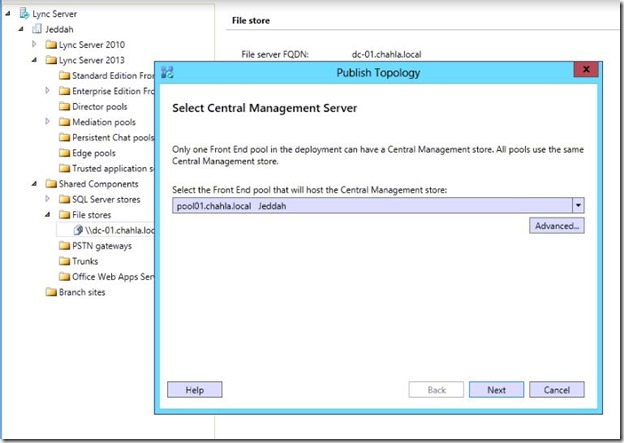Select the Lync Server 2010 tree label
This screenshot has height=443, width=624.
coord(92,45)
